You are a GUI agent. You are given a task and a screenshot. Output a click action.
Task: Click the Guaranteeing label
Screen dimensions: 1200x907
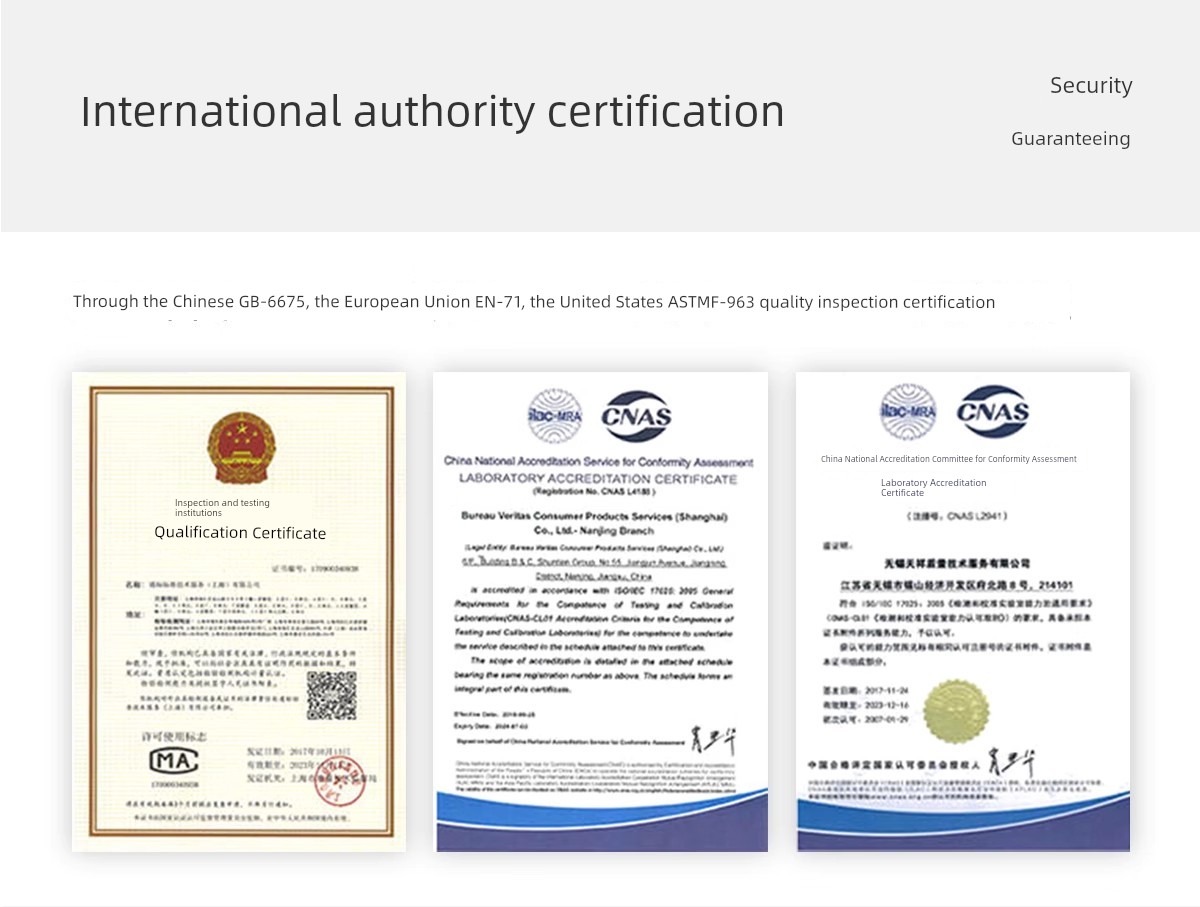1071,139
